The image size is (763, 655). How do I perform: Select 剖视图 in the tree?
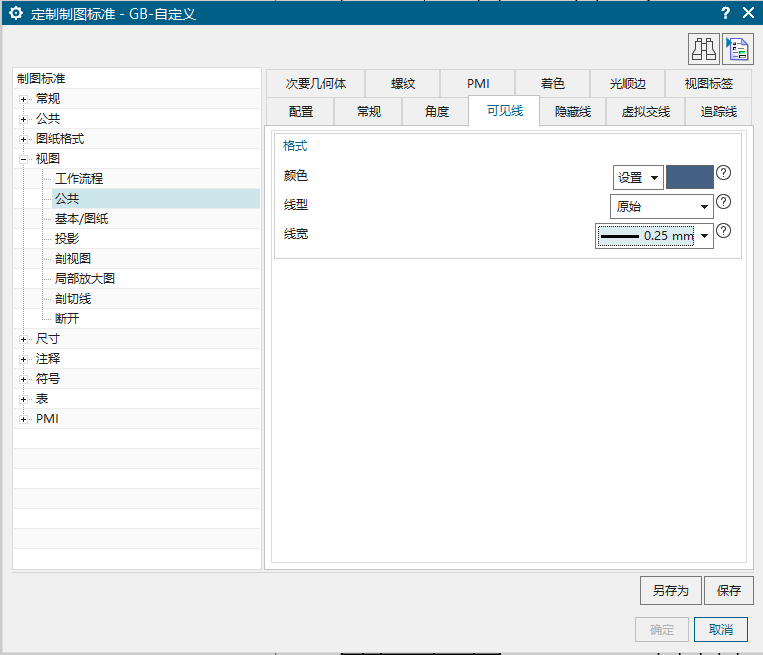click(x=73, y=258)
